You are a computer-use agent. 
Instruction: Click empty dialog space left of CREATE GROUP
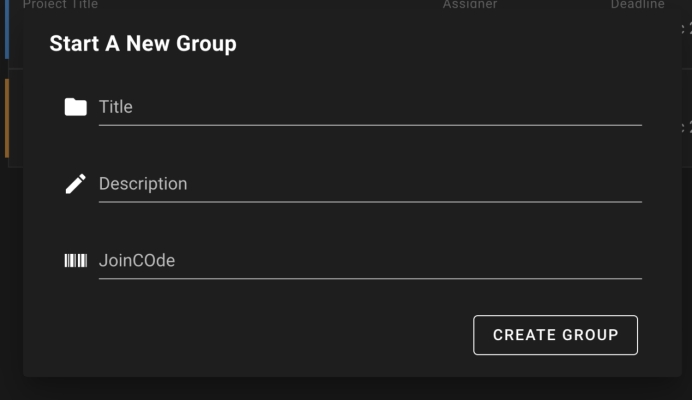click(x=250, y=335)
